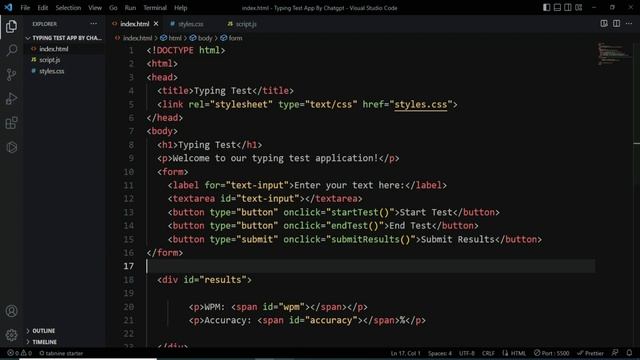Open the Run menu
This screenshot has width=640, height=360.
pos(130,8)
